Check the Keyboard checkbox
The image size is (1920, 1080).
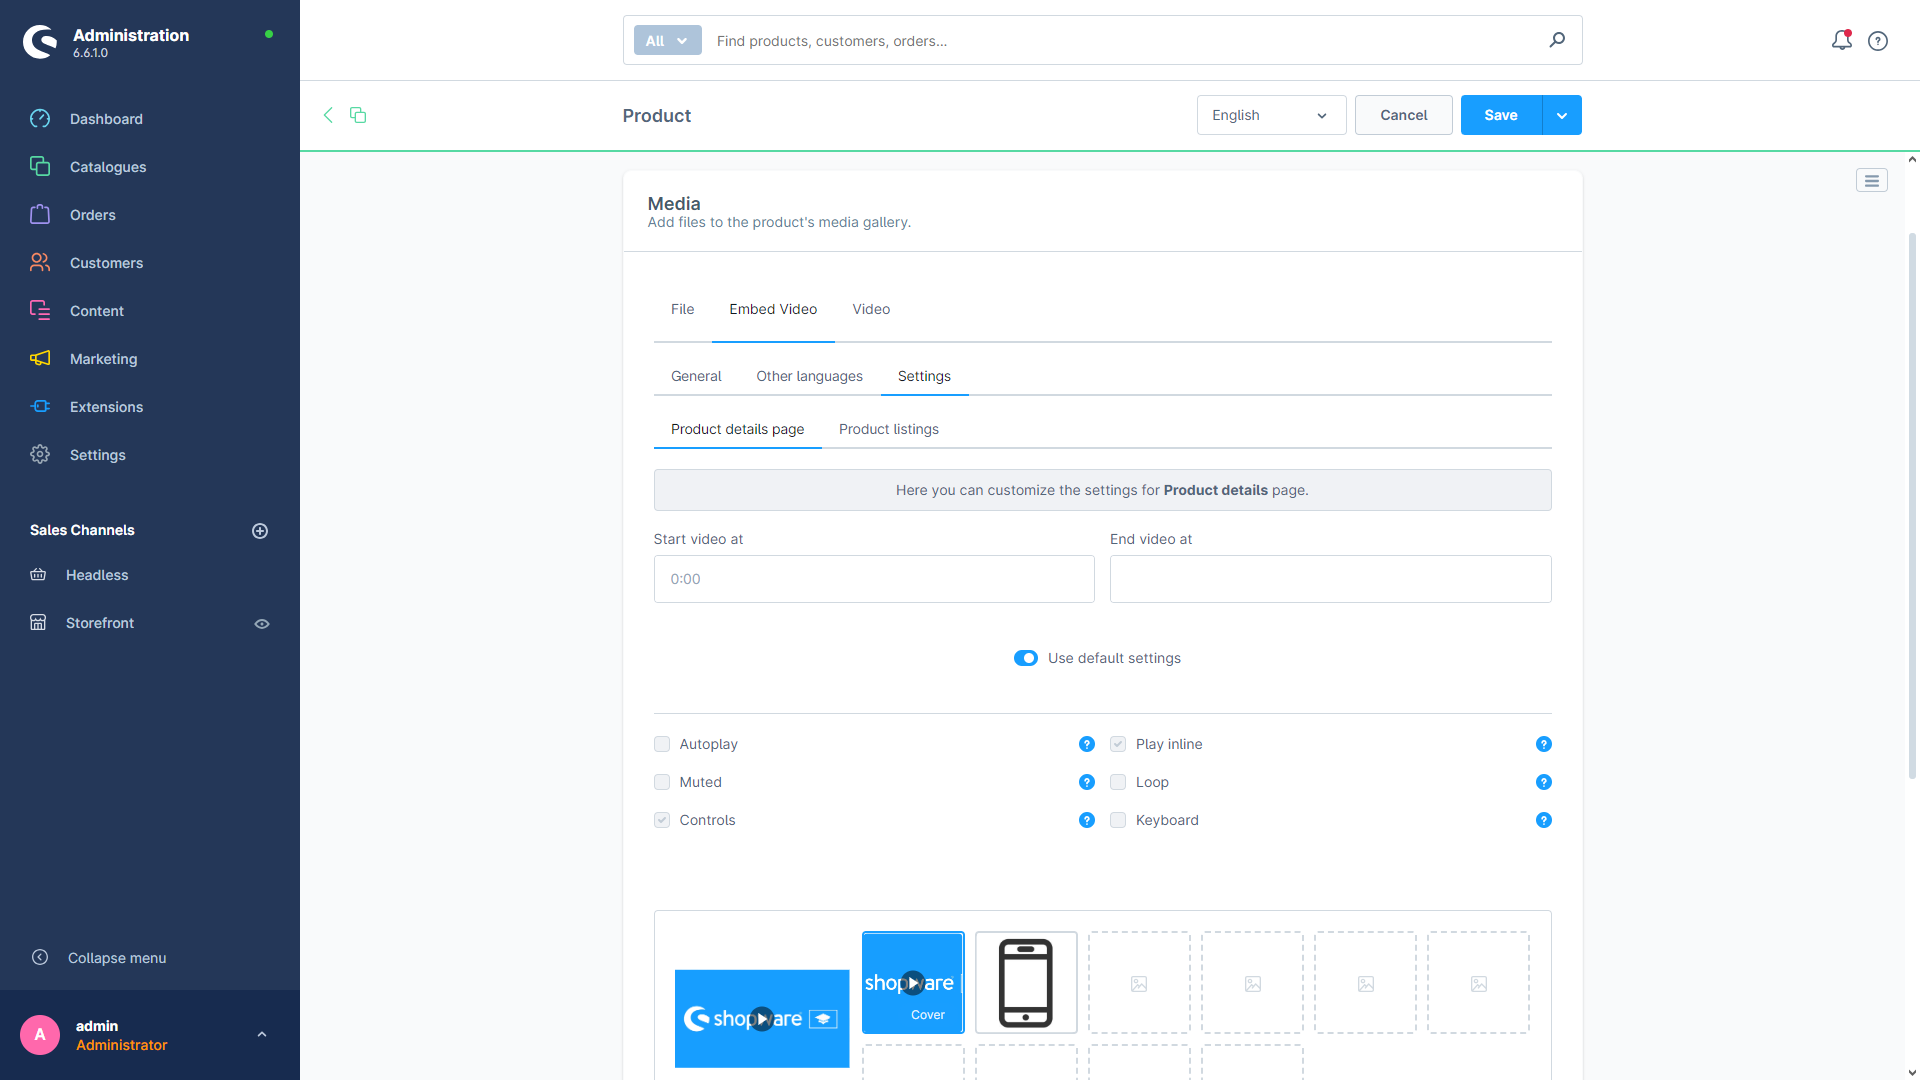click(1118, 820)
